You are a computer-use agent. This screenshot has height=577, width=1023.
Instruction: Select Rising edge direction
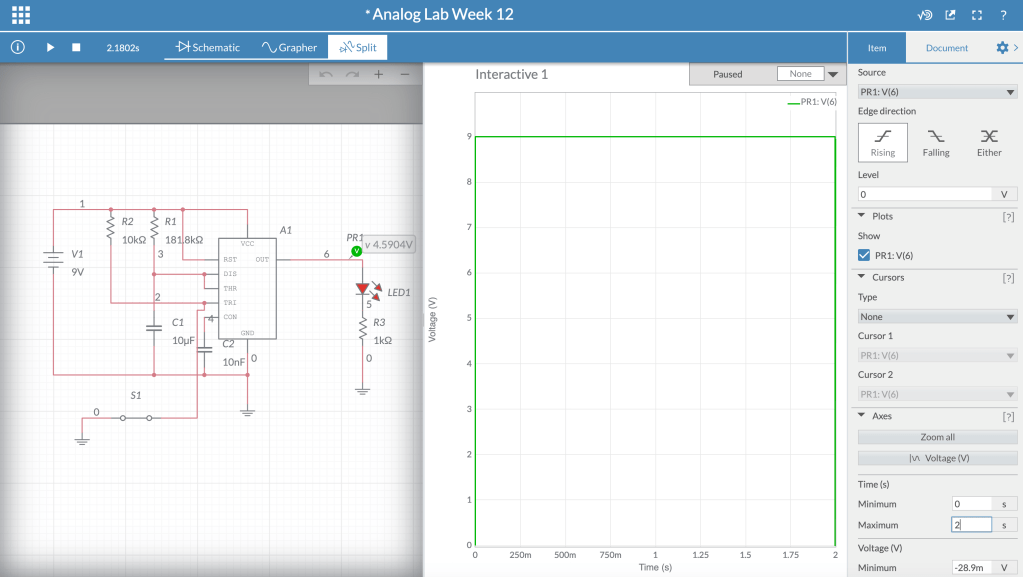tap(883, 142)
